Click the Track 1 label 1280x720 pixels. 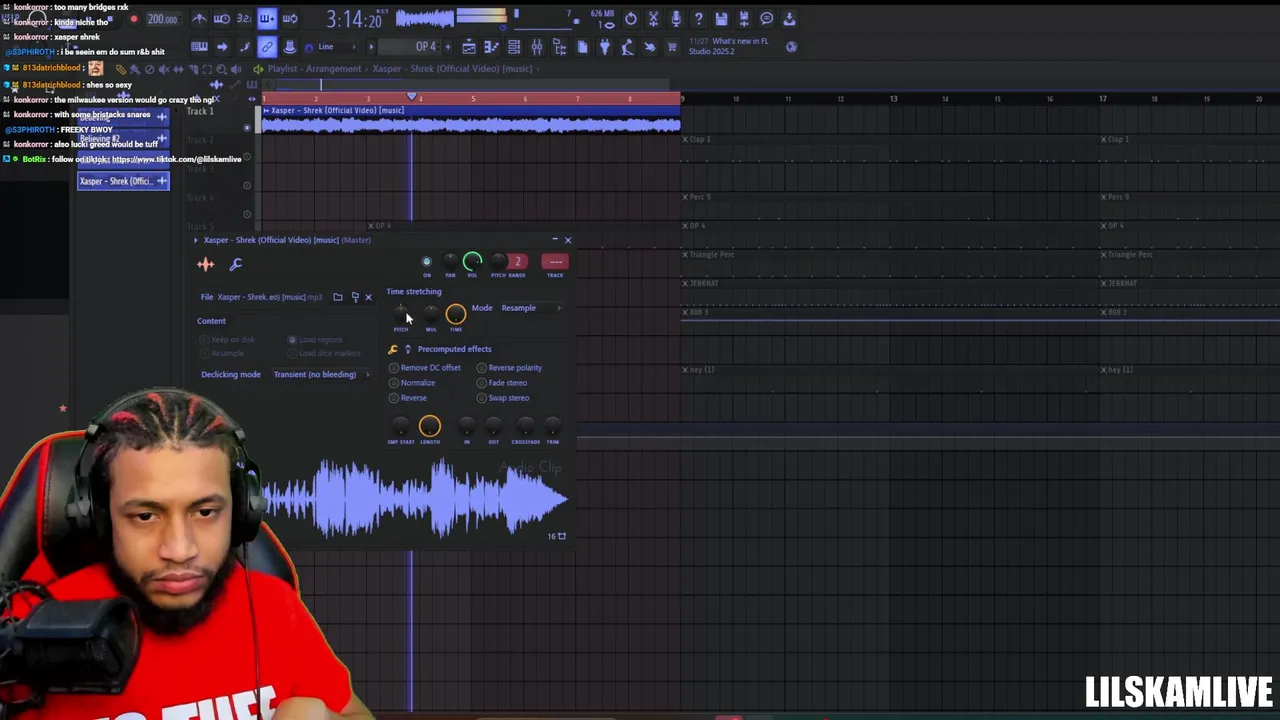coord(200,112)
